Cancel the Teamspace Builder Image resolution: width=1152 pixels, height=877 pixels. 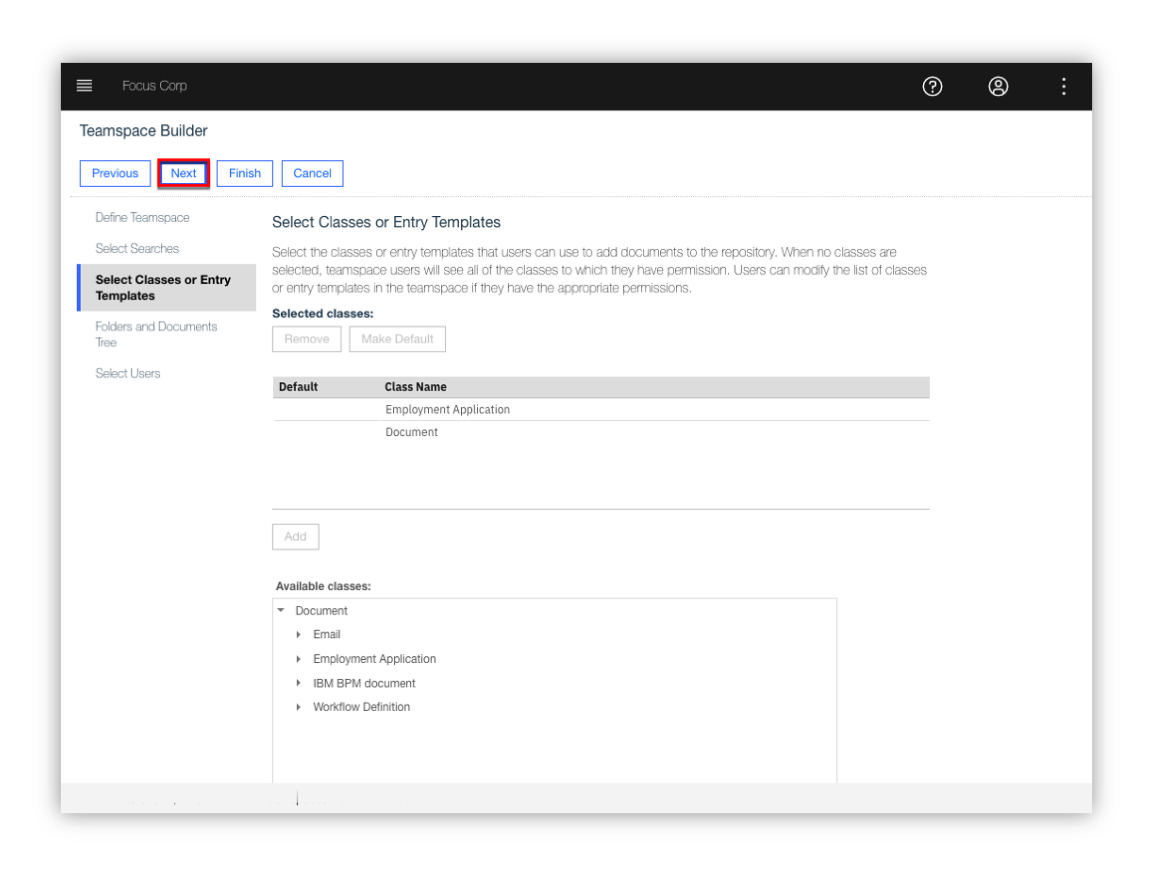[x=312, y=173]
